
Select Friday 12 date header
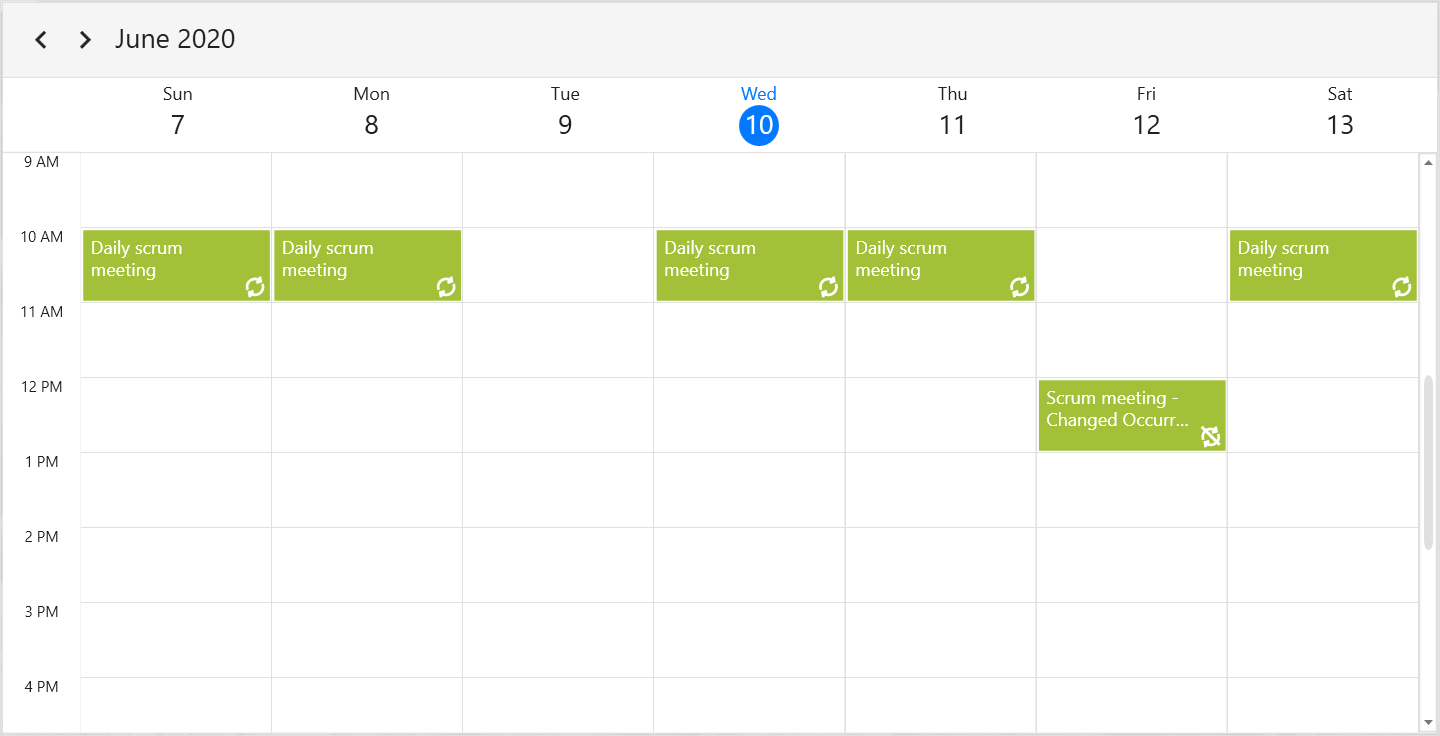[x=1146, y=125]
